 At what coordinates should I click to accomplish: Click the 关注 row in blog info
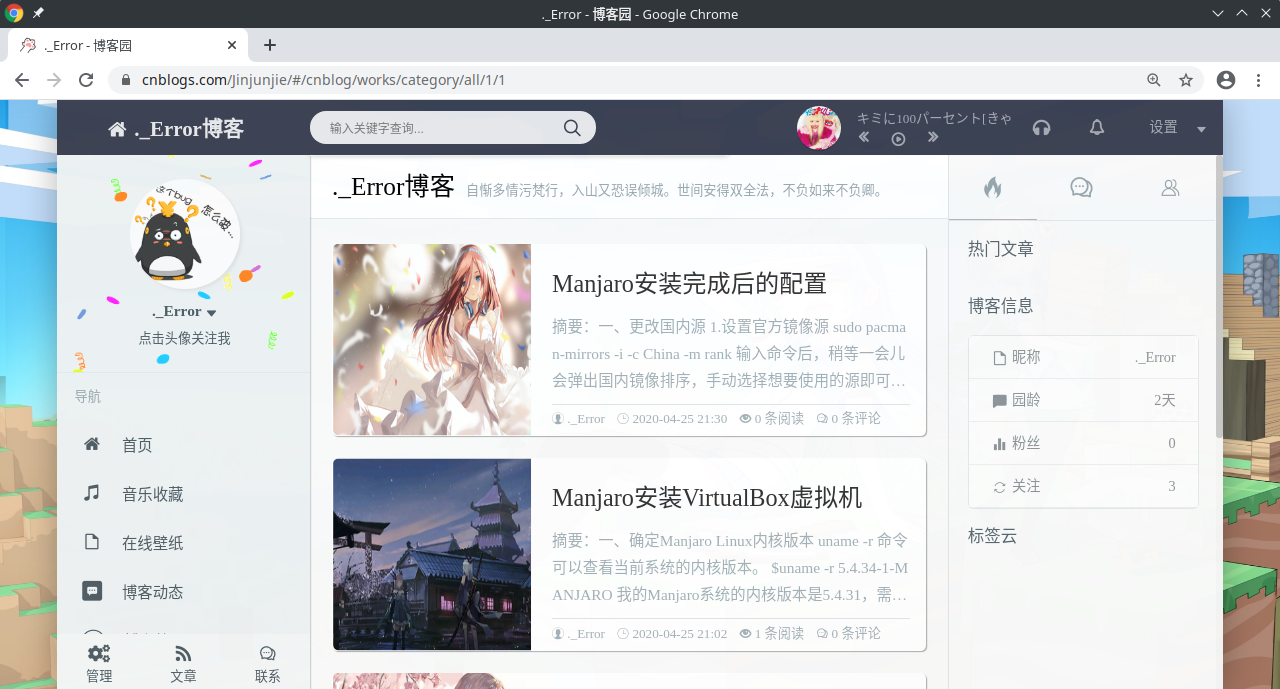point(1083,486)
